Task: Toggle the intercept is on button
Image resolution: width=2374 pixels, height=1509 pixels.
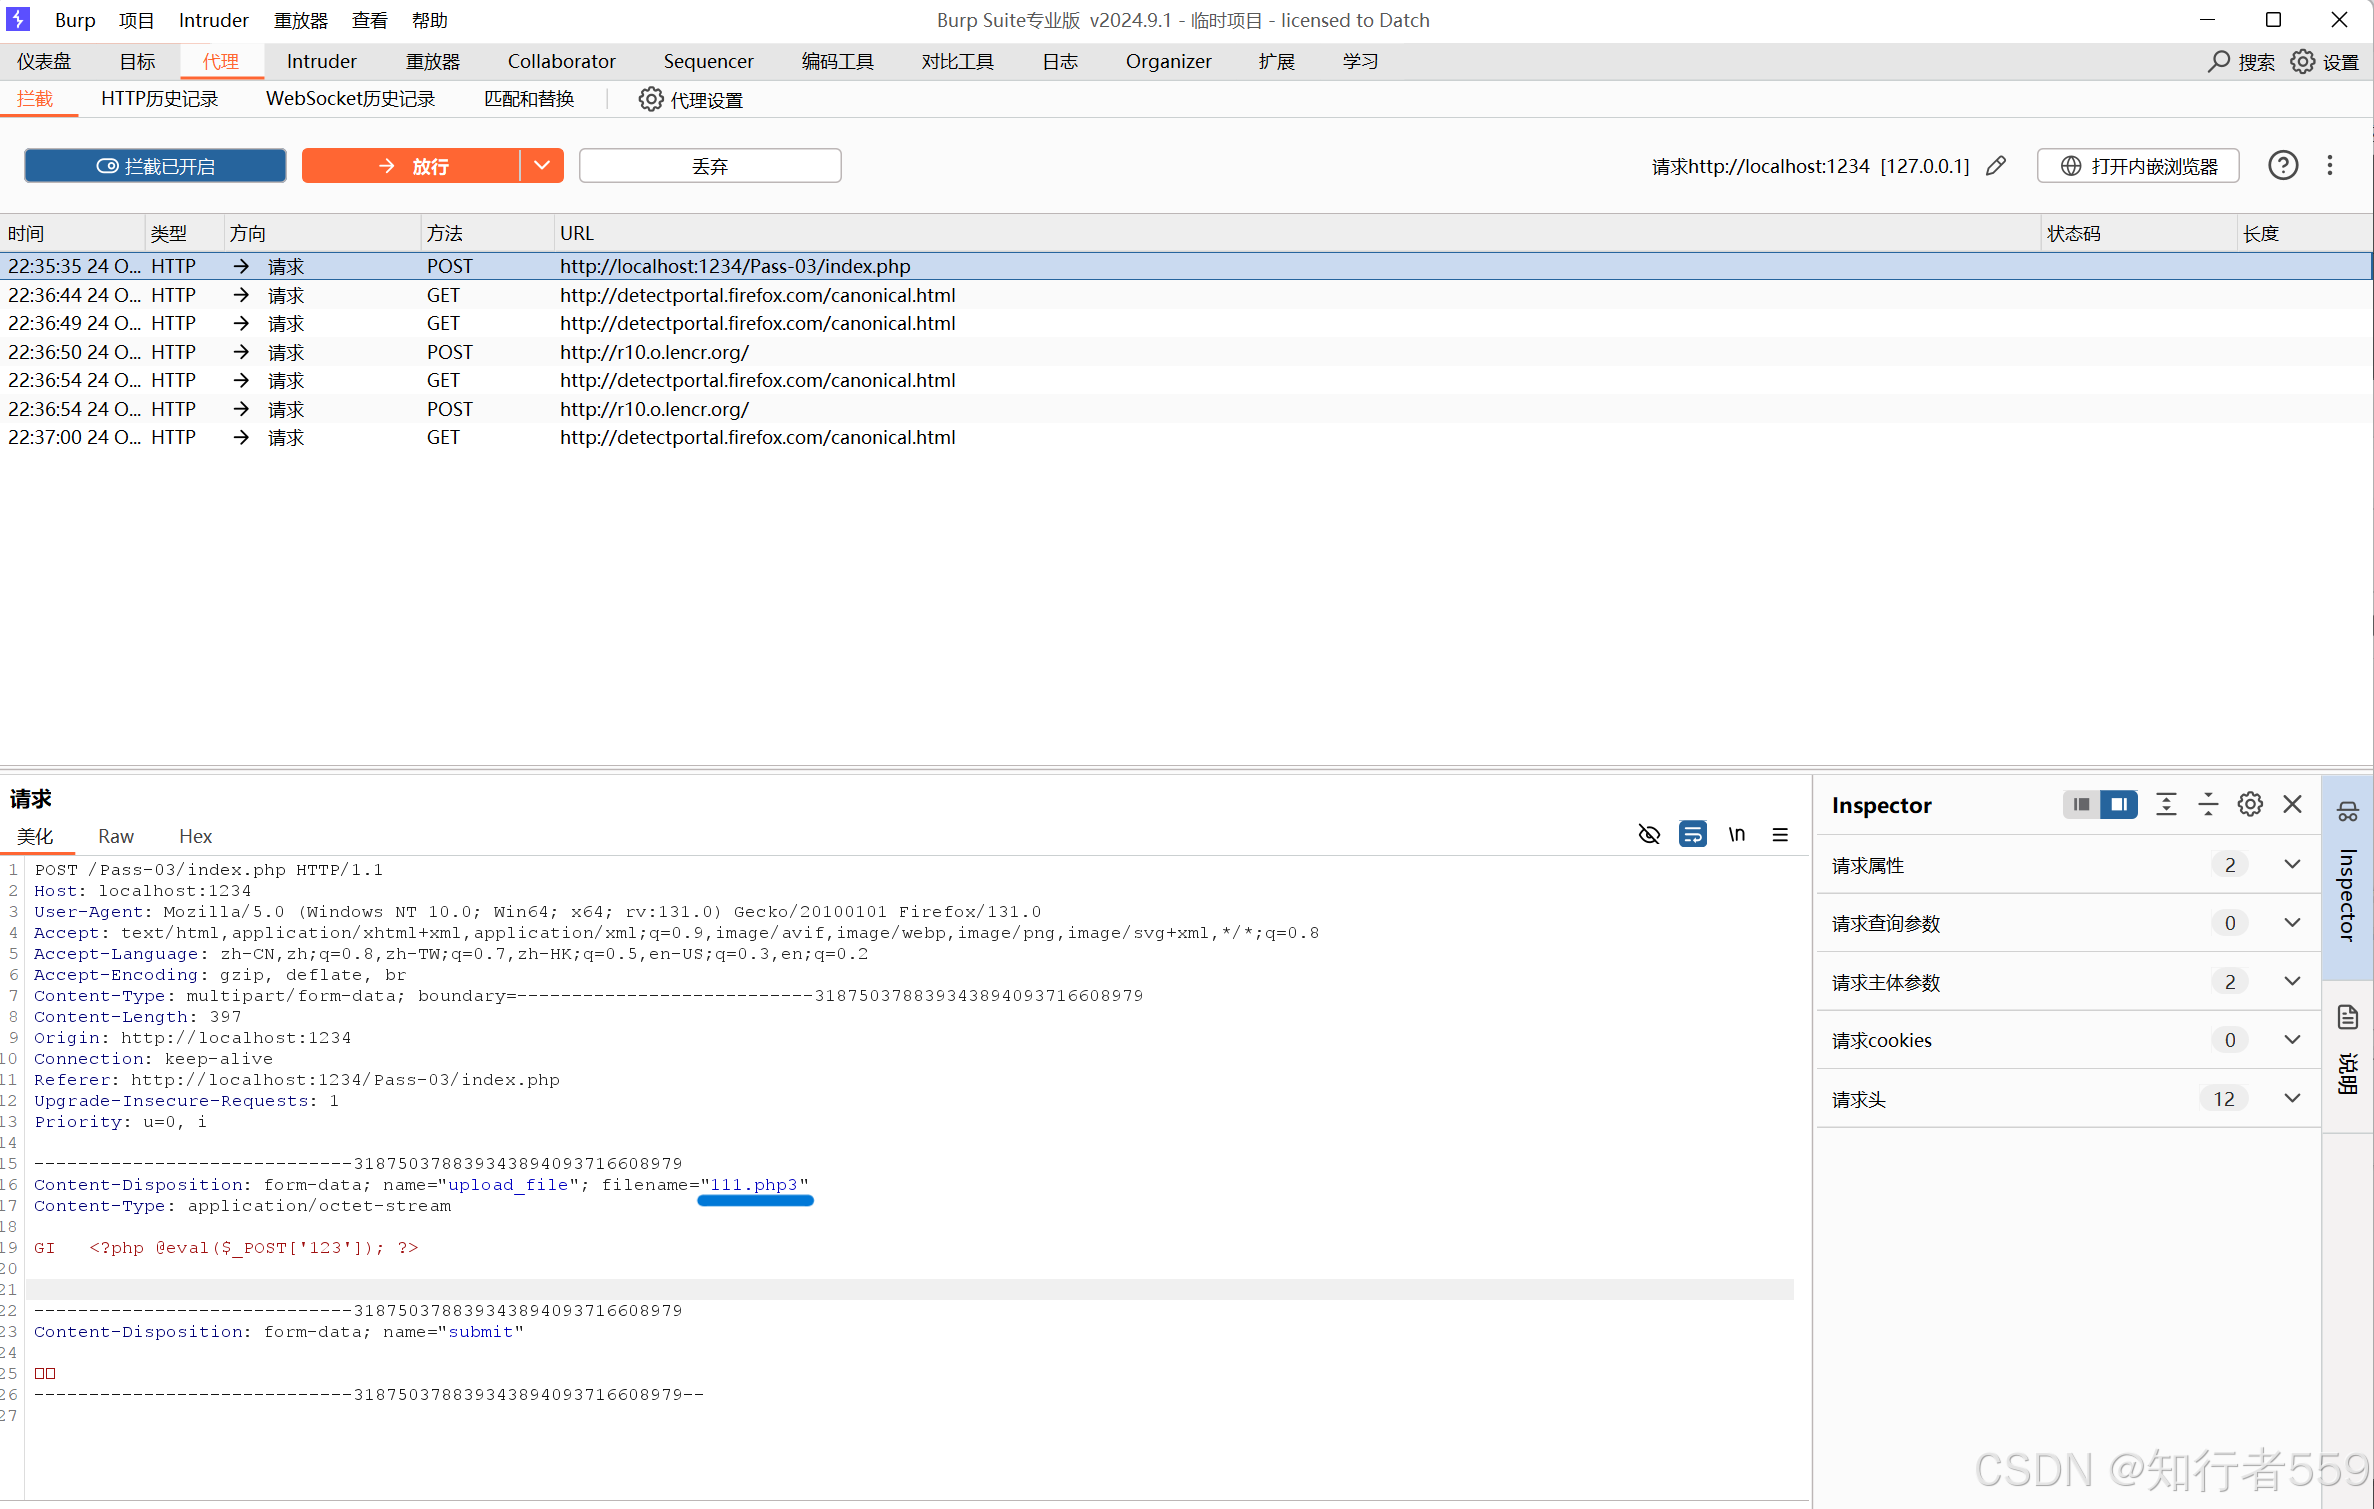Action: click(155, 166)
